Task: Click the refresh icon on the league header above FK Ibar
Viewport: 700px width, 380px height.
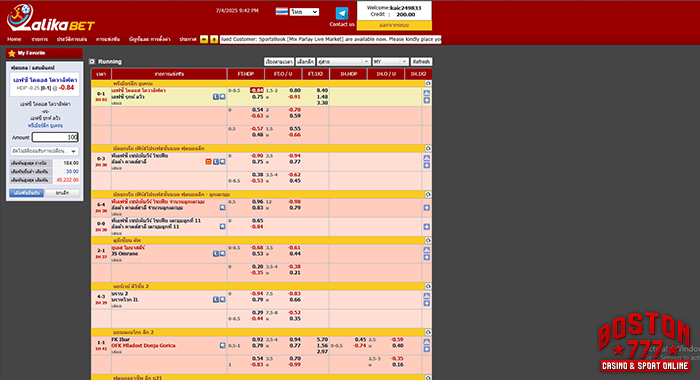Action: 428,332
